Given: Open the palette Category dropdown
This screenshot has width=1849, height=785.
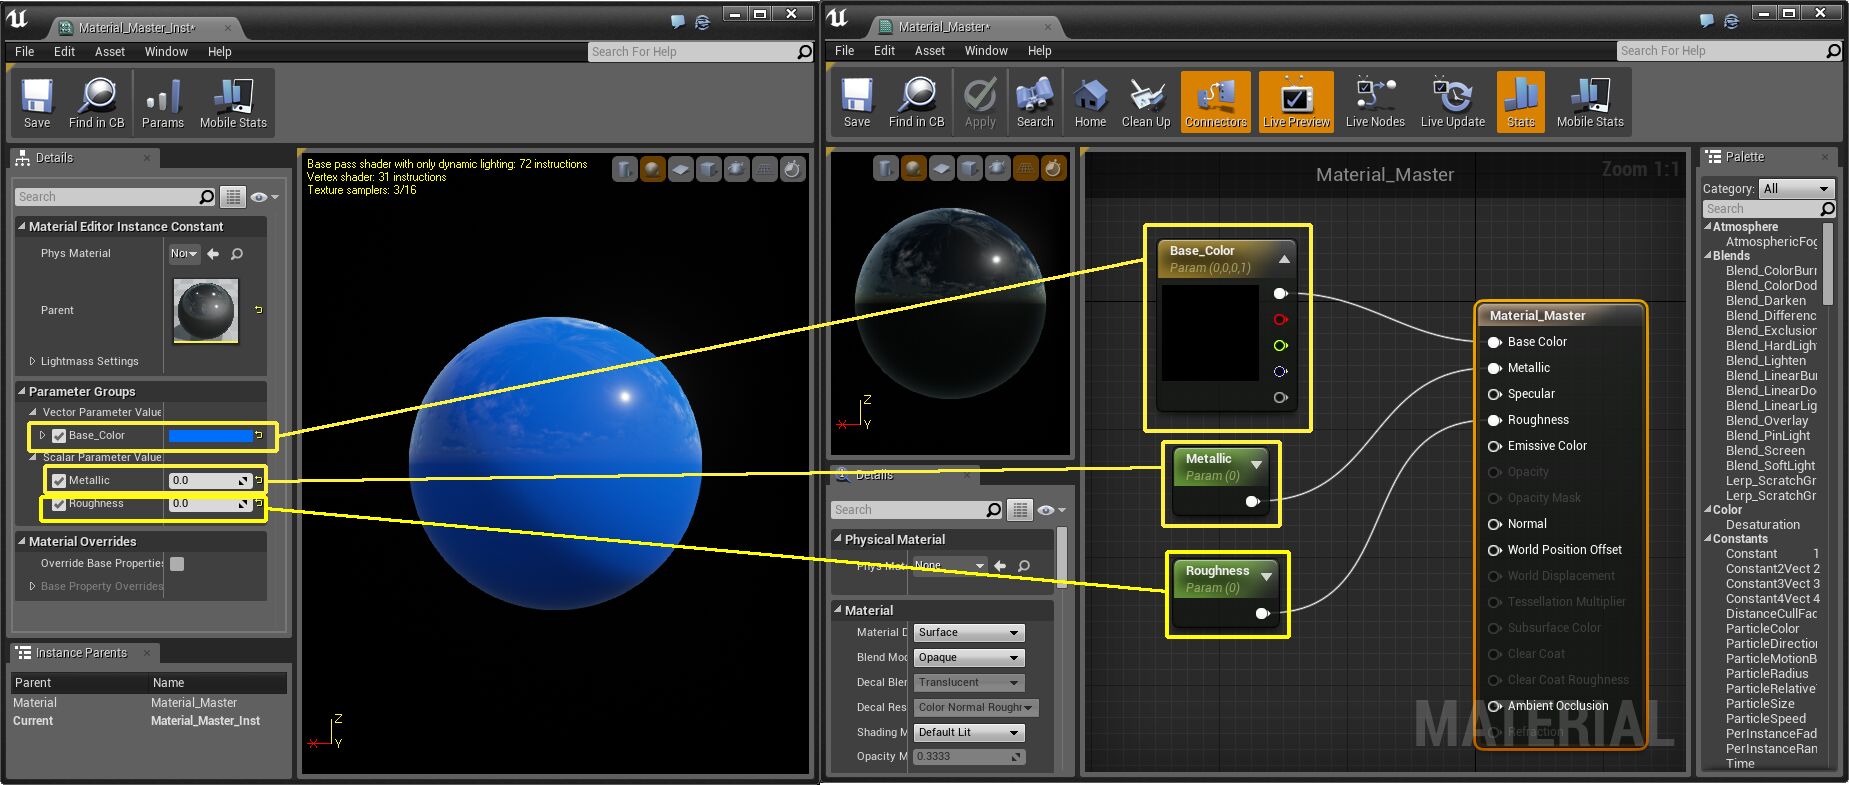Looking at the screenshot, I should [1796, 188].
